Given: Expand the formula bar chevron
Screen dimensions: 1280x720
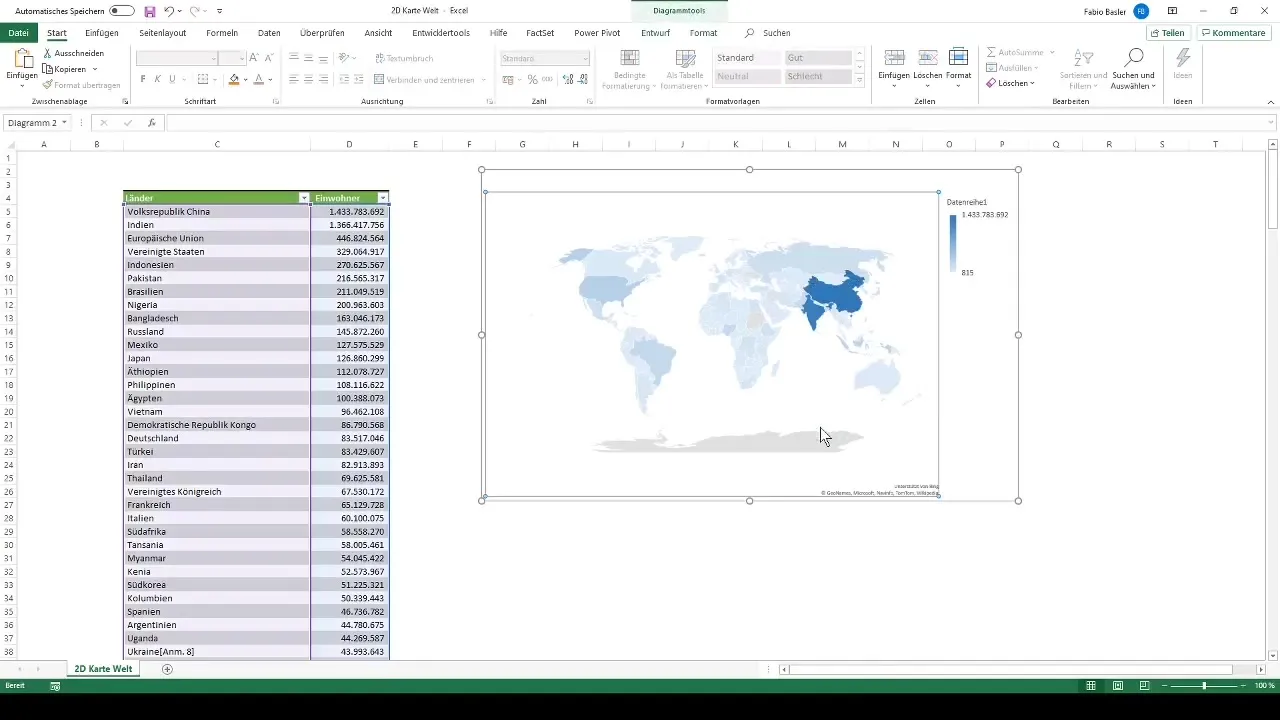Looking at the screenshot, I should 1271,123.
